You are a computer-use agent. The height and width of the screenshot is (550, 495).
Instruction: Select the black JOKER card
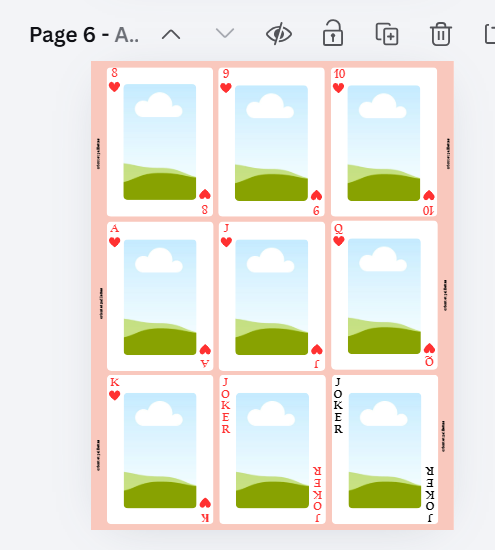(x=384, y=450)
